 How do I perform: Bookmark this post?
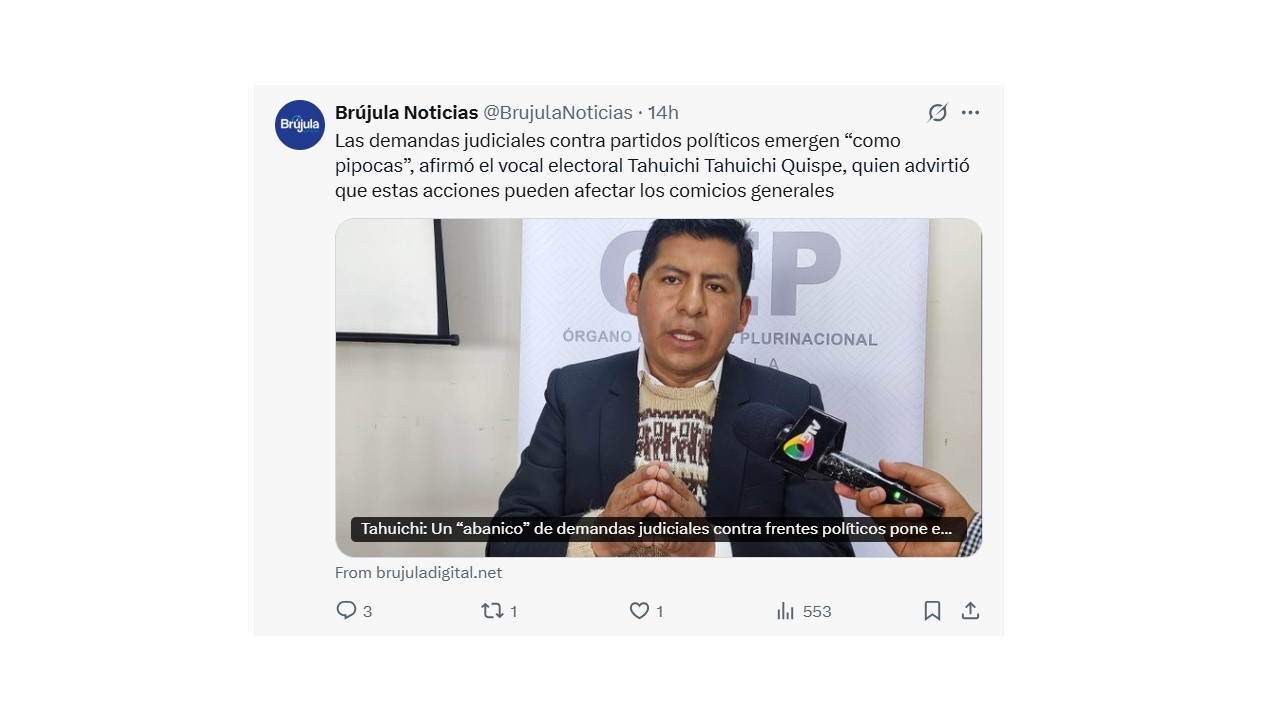tap(932, 610)
